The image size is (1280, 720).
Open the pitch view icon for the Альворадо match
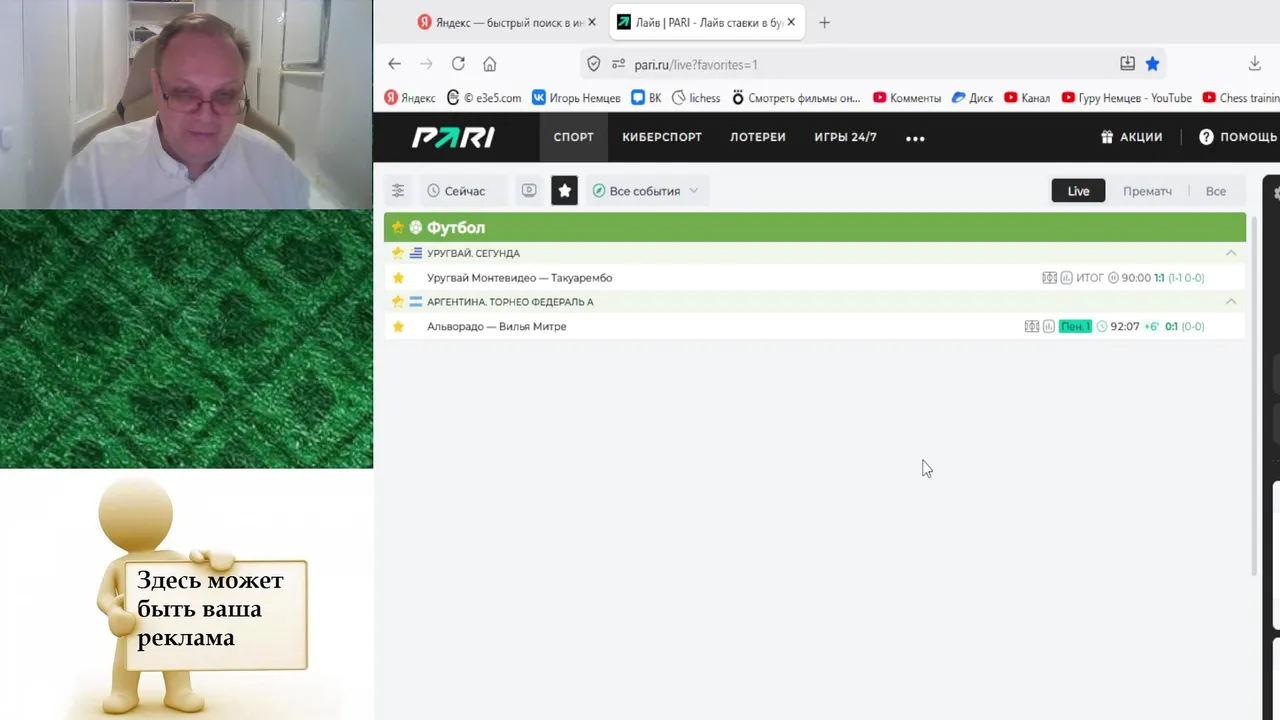click(1032, 327)
